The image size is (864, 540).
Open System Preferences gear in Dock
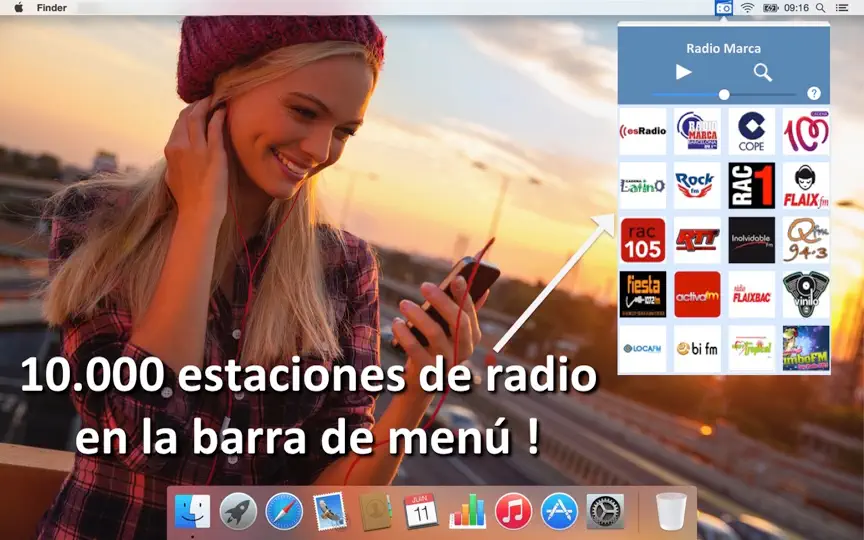coord(605,511)
